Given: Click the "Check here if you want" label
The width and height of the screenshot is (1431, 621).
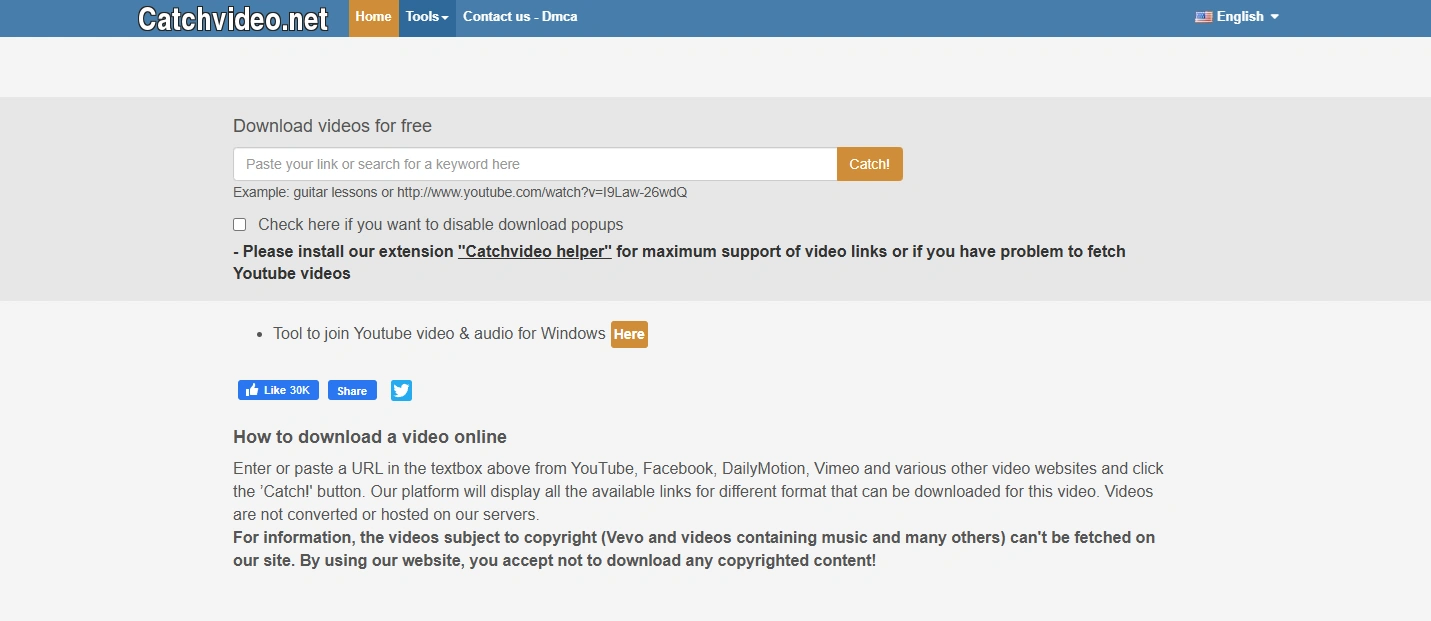Looking at the screenshot, I should pos(440,224).
